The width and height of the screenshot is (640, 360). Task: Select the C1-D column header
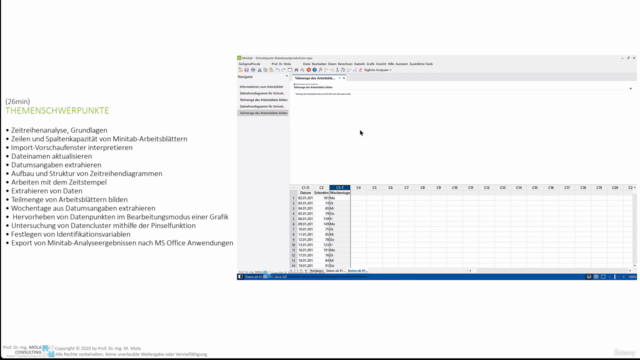point(305,188)
